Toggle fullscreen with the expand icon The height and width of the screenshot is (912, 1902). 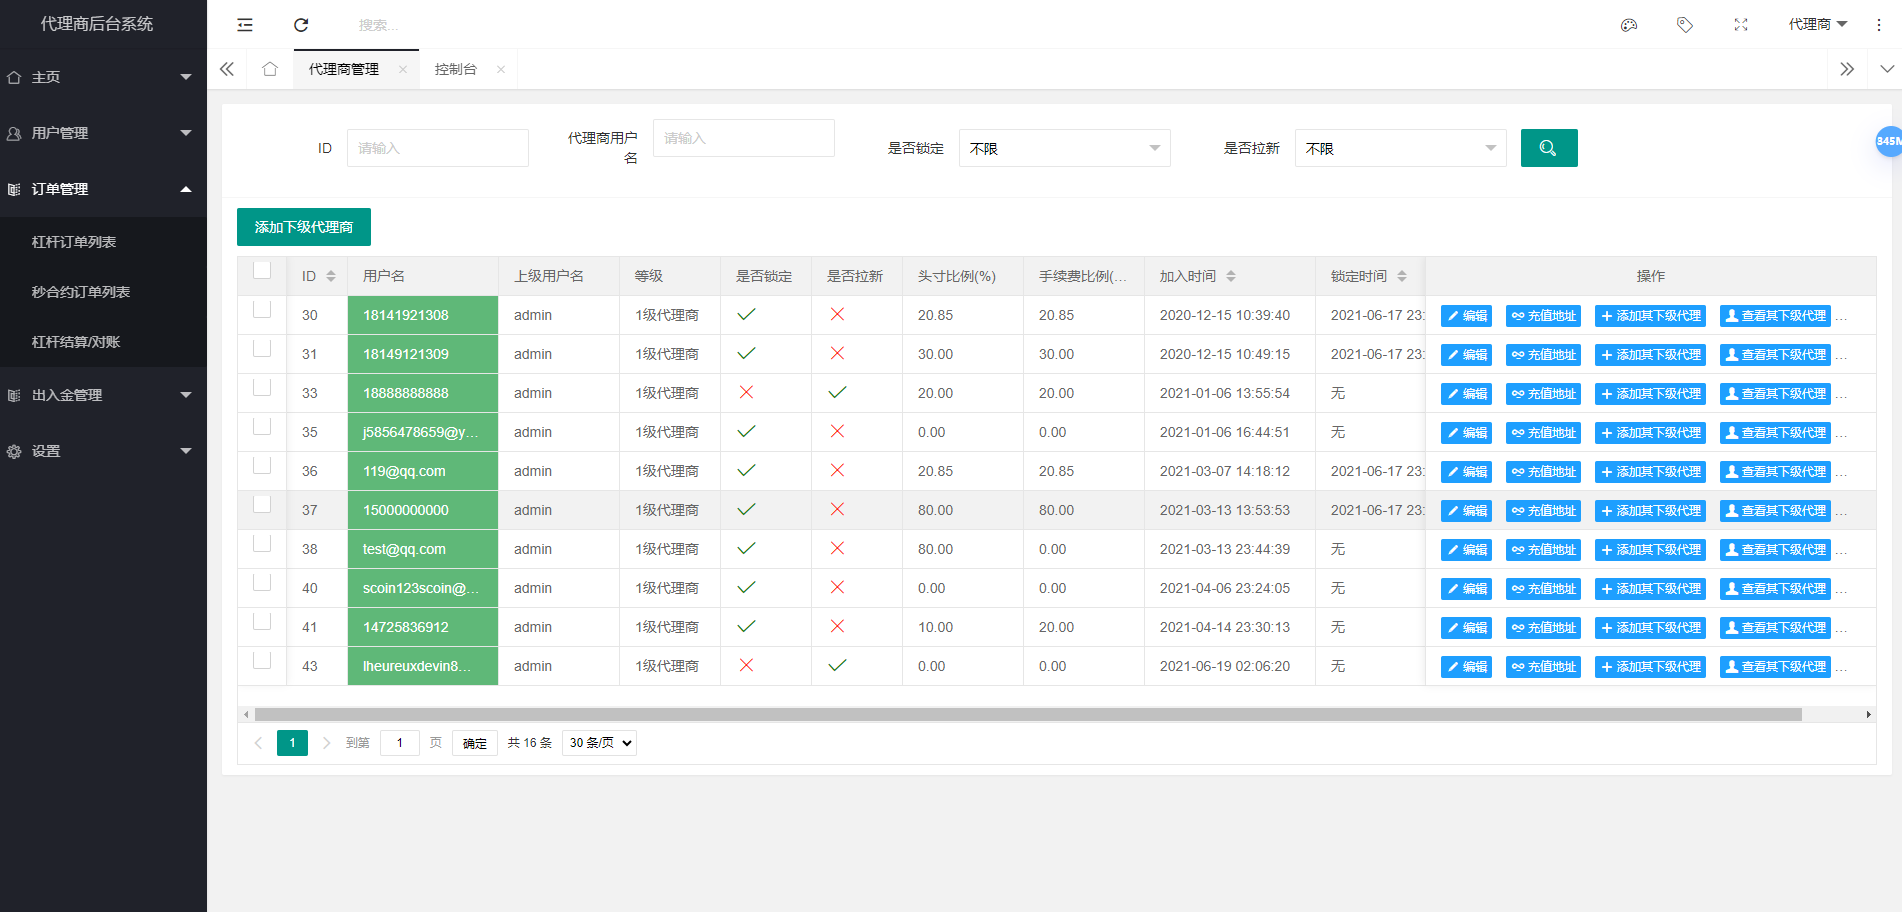tap(1741, 25)
